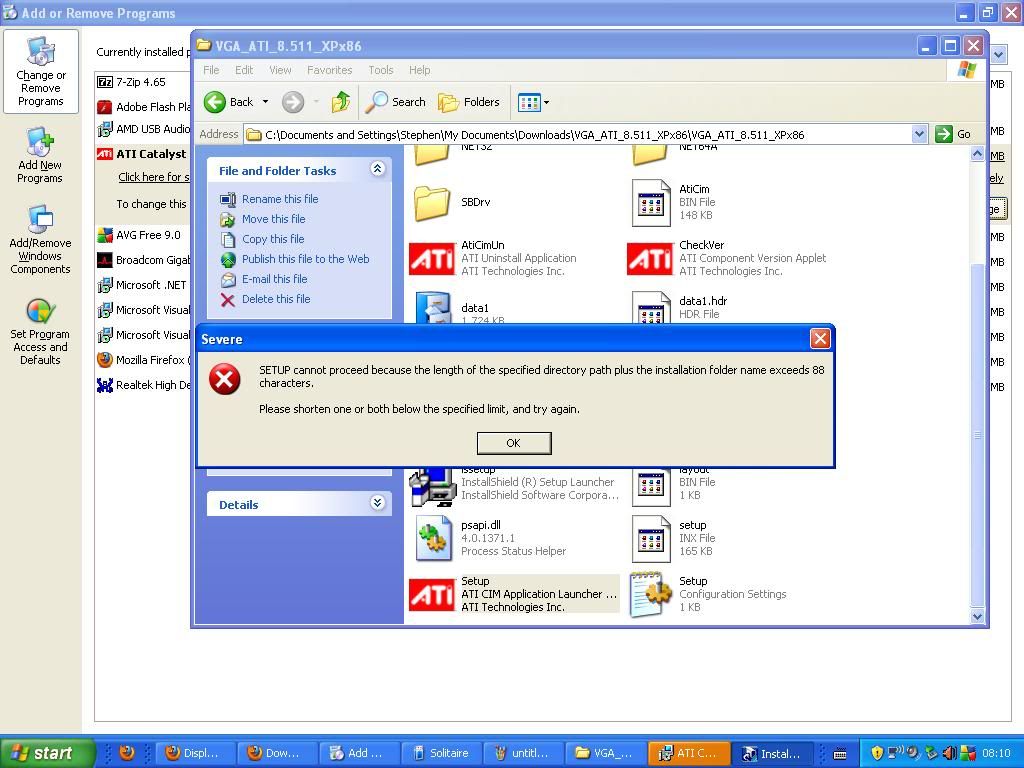Click Copy this file
Viewport: 1024px width, 768px height.
coord(272,239)
